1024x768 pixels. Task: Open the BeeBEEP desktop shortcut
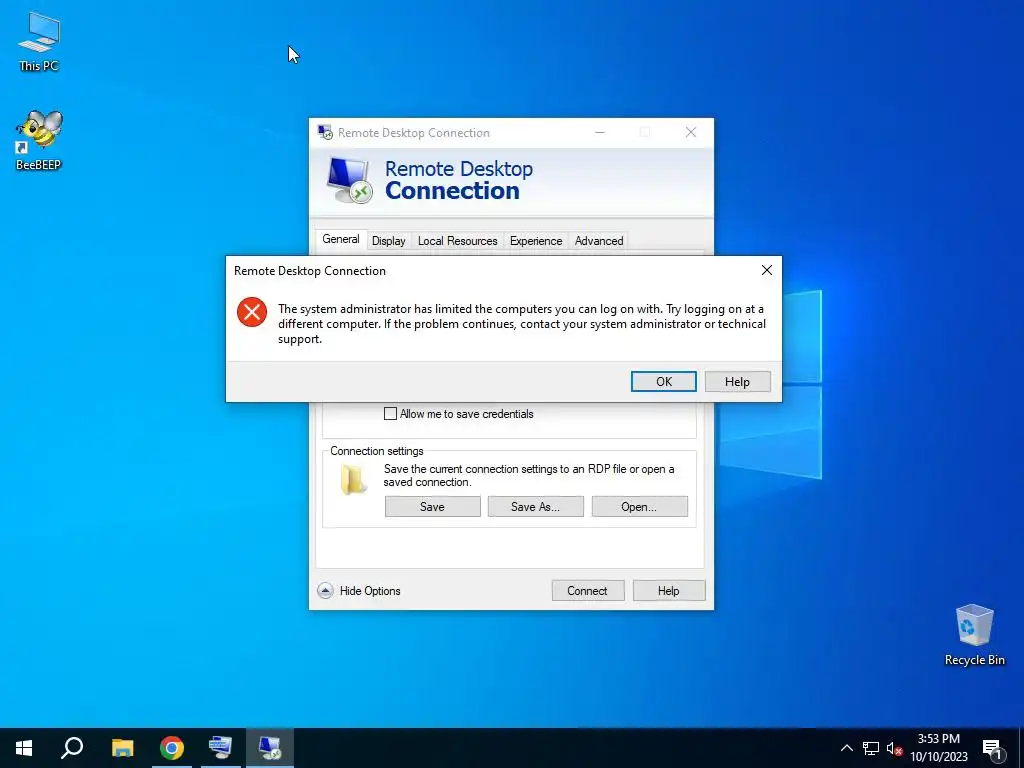[39, 140]
